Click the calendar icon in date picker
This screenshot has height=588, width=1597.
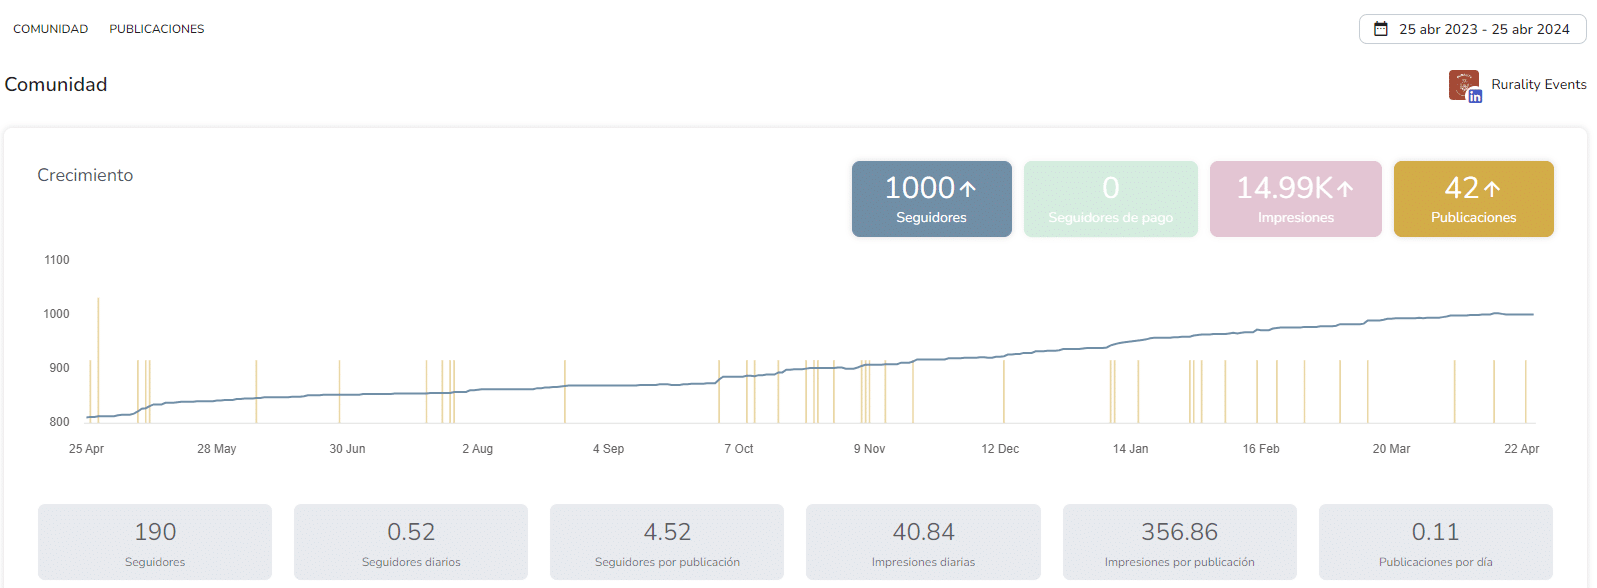1380,29
